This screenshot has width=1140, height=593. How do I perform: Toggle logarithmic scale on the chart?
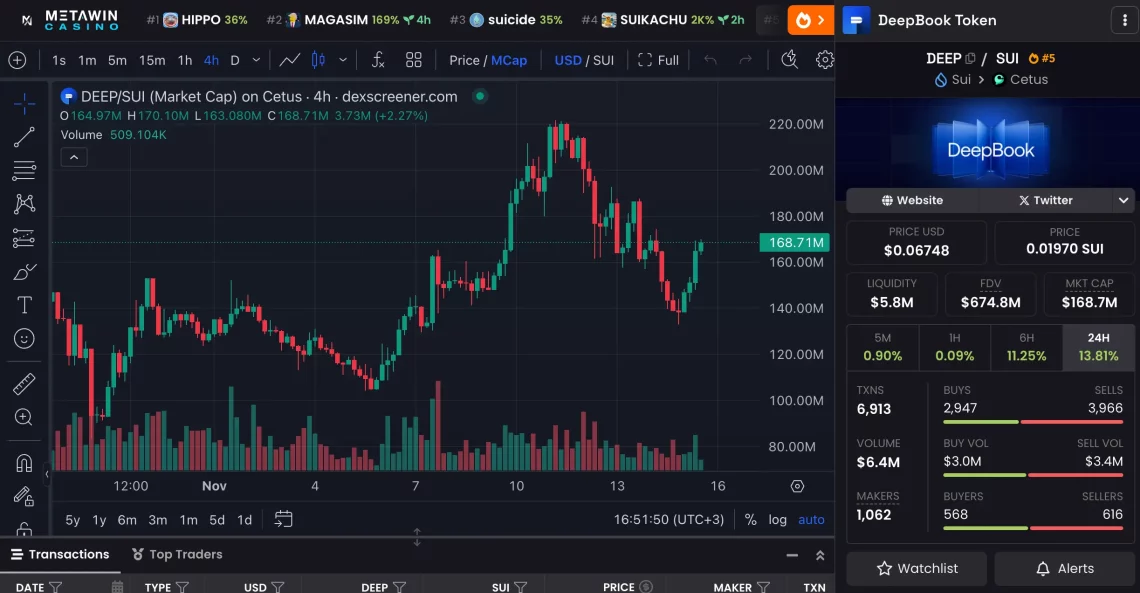click(777, 520)
